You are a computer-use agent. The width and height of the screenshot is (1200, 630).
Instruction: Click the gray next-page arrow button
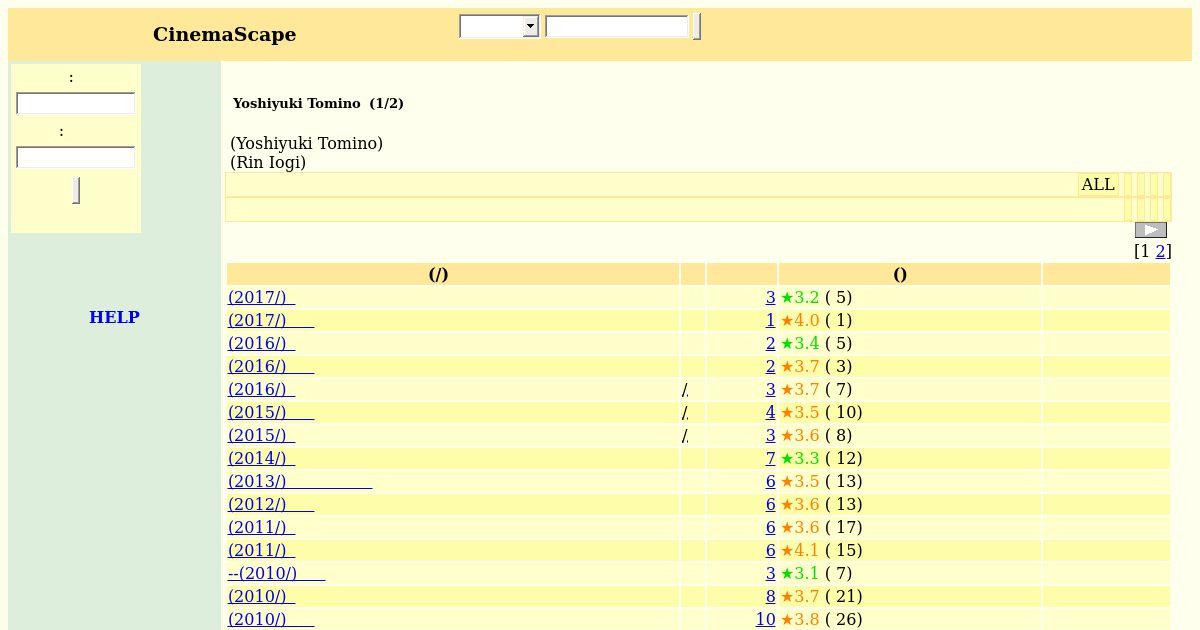point(1151,230)
